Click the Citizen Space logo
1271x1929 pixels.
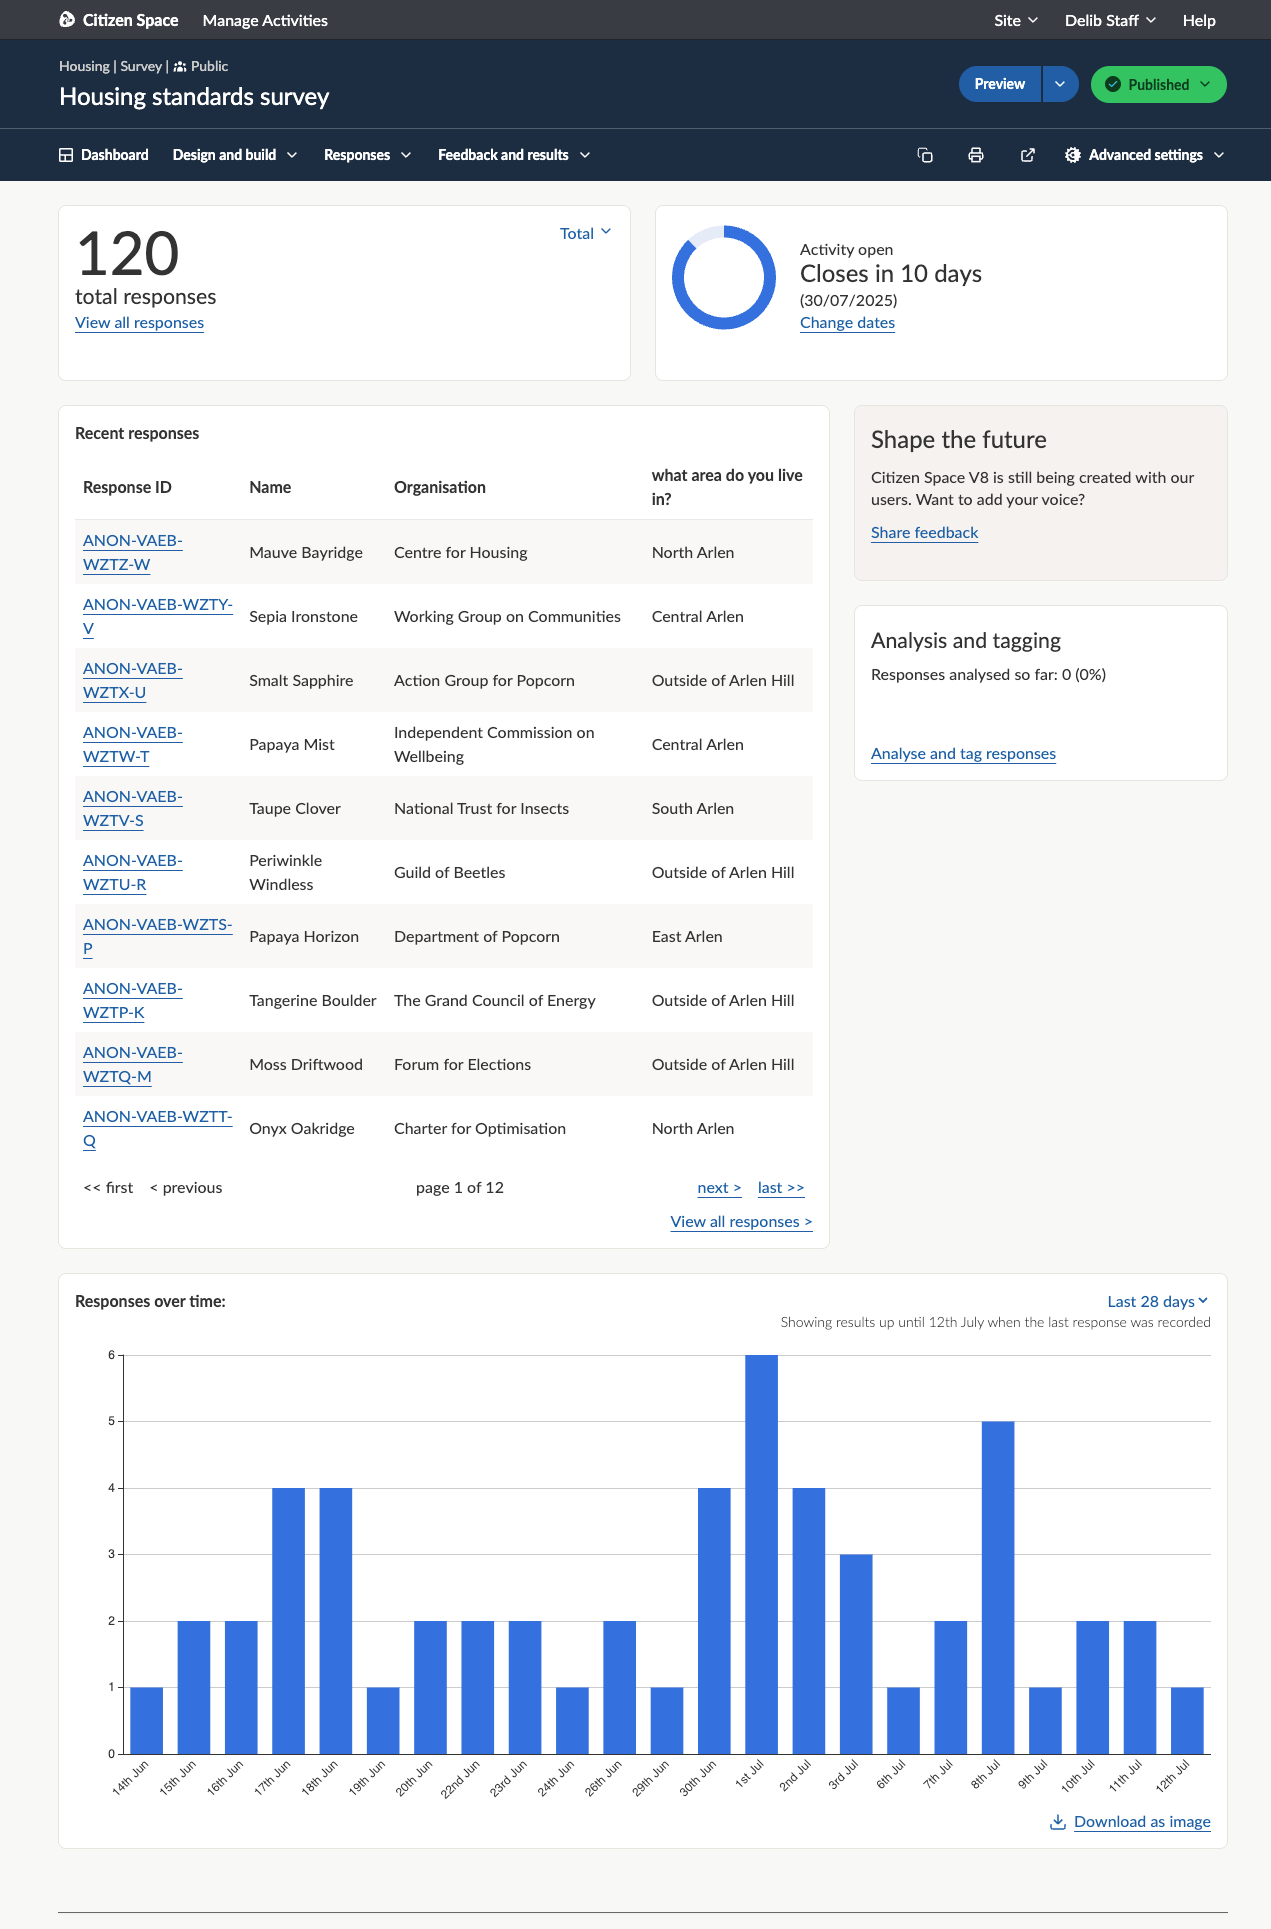point(118,20)
